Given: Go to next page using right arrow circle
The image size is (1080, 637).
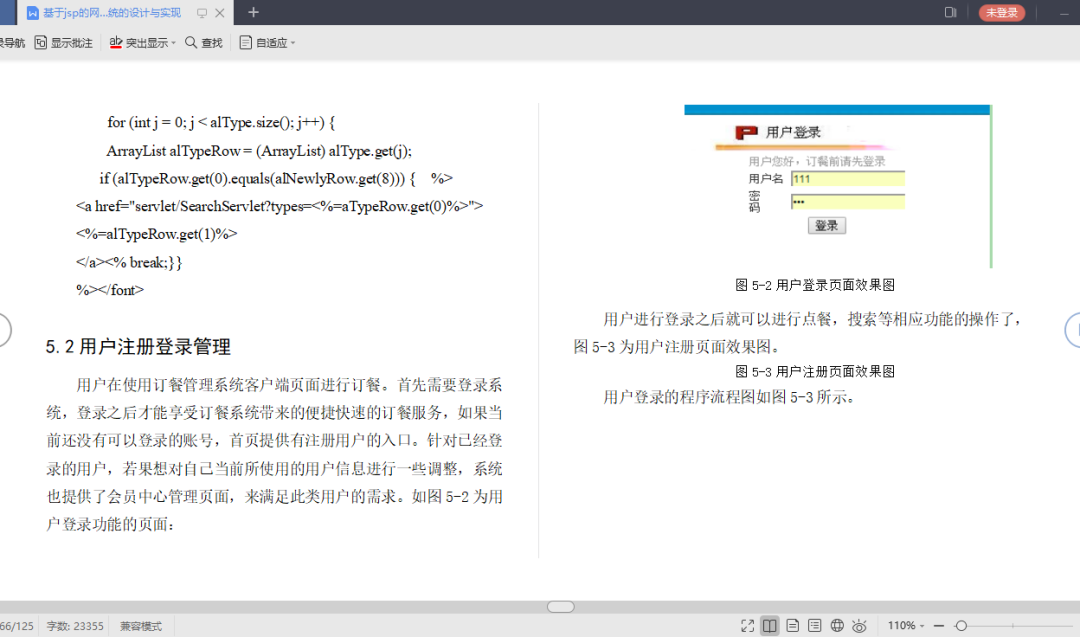Looking at the screenshot, I should pos(1073,330).
